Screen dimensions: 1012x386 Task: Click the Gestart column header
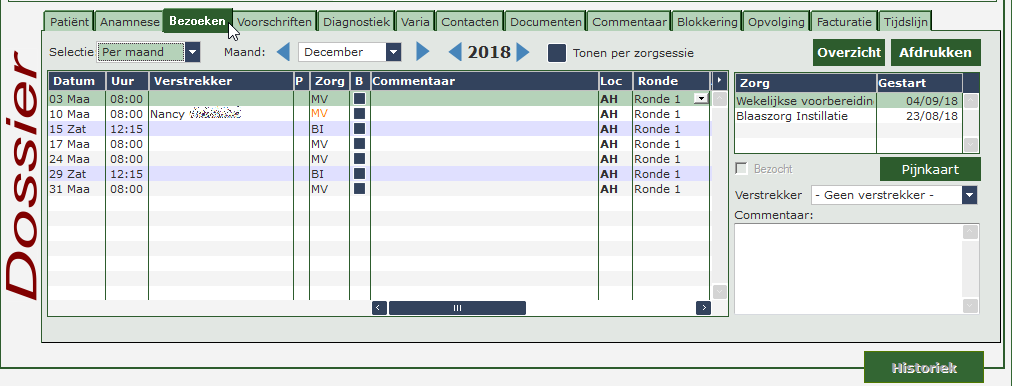[919, 83]
